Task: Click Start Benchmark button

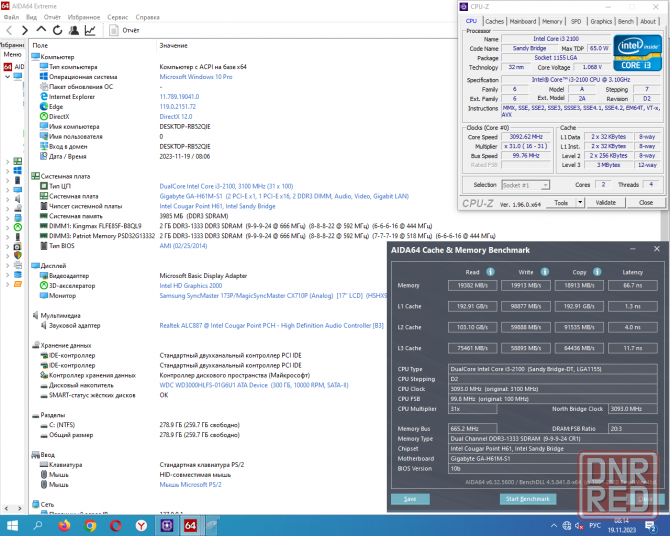Action: [x=528, y=499]
